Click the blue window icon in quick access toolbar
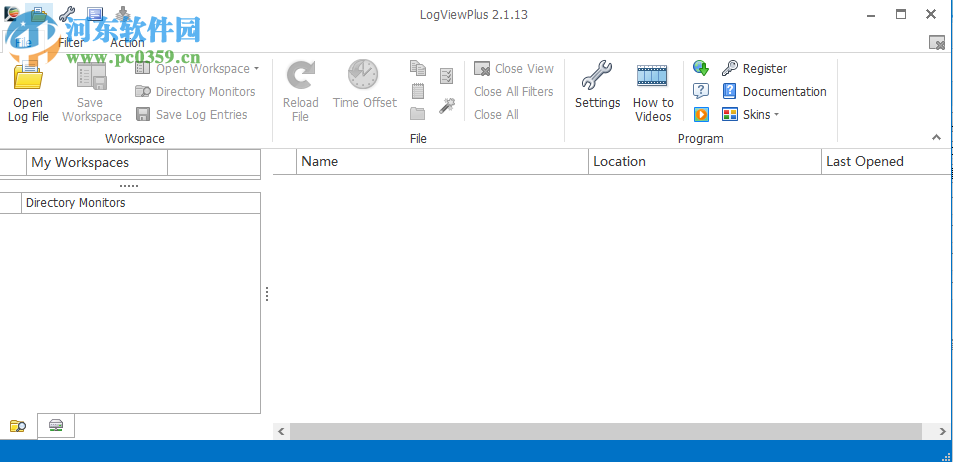 coord(95,13)
